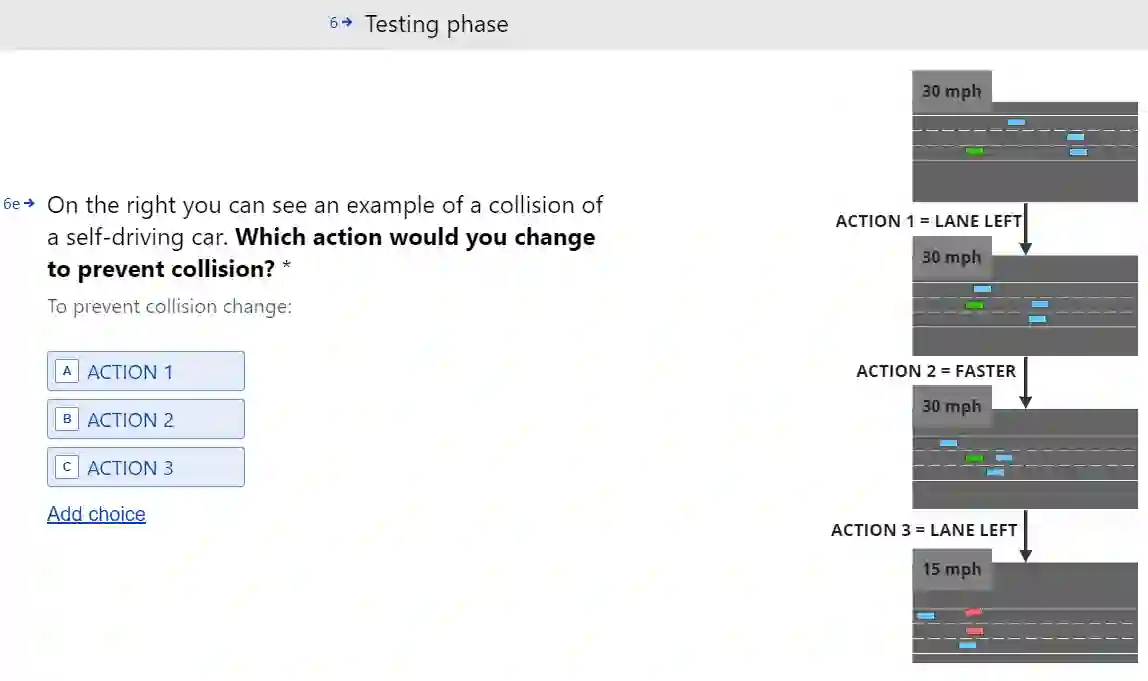Edit the "To prevent collision change:" description
This screenshot has width=1148, height=681.
click(x=170, y=306)
